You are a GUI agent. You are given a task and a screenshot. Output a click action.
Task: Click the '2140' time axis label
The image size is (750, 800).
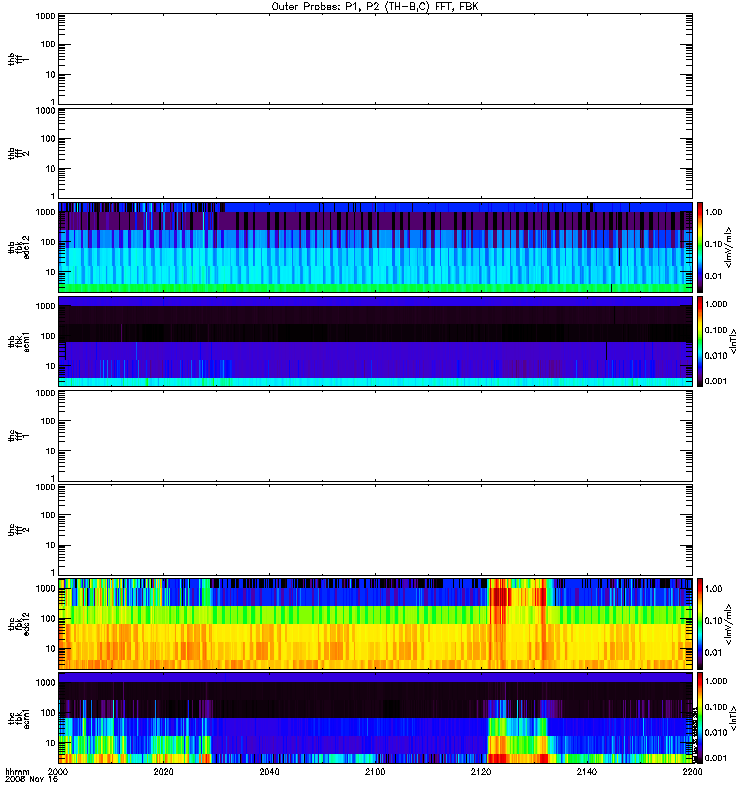point(587,771)
